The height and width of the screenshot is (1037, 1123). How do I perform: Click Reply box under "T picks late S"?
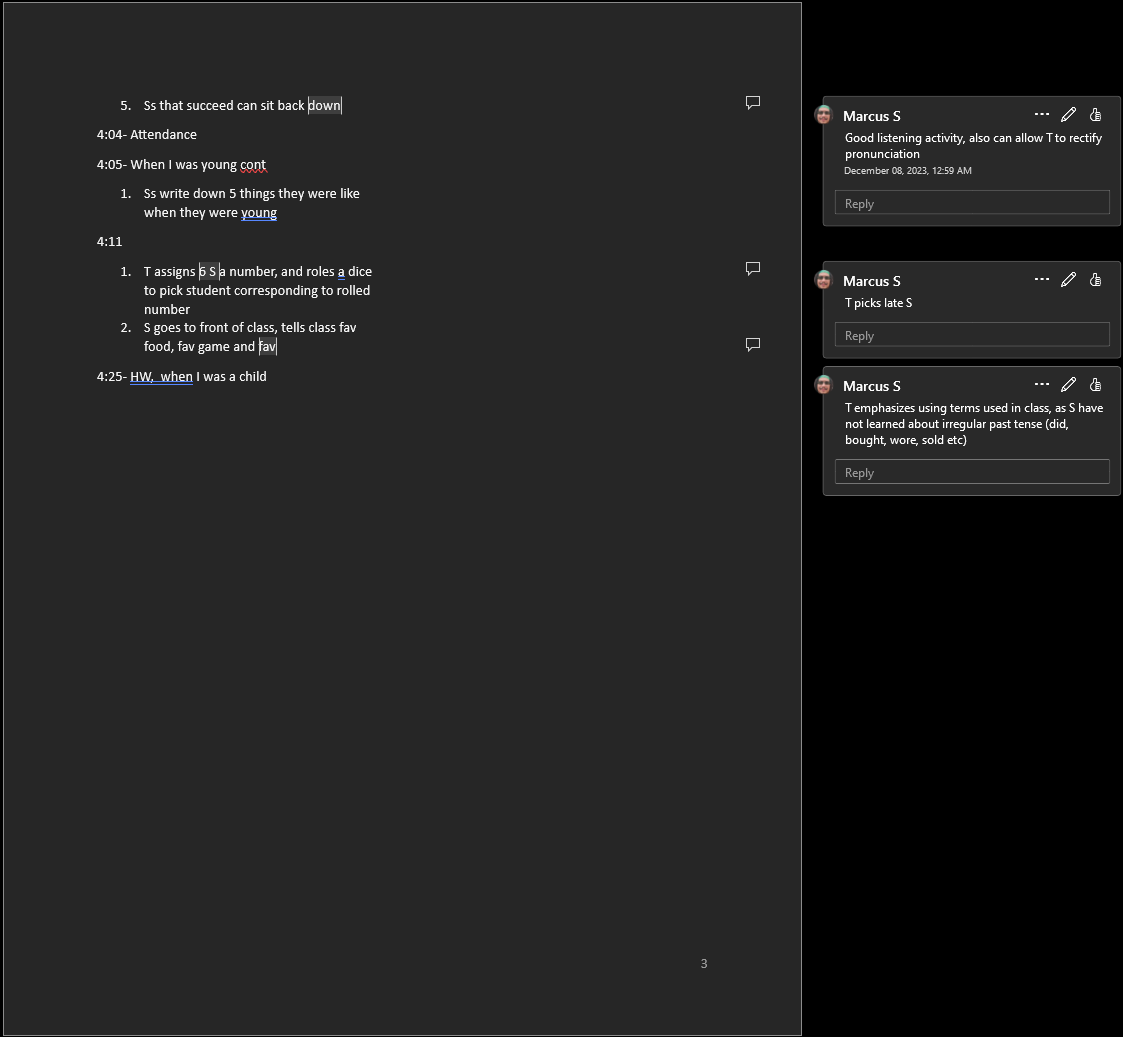click(x=971, y=335)
